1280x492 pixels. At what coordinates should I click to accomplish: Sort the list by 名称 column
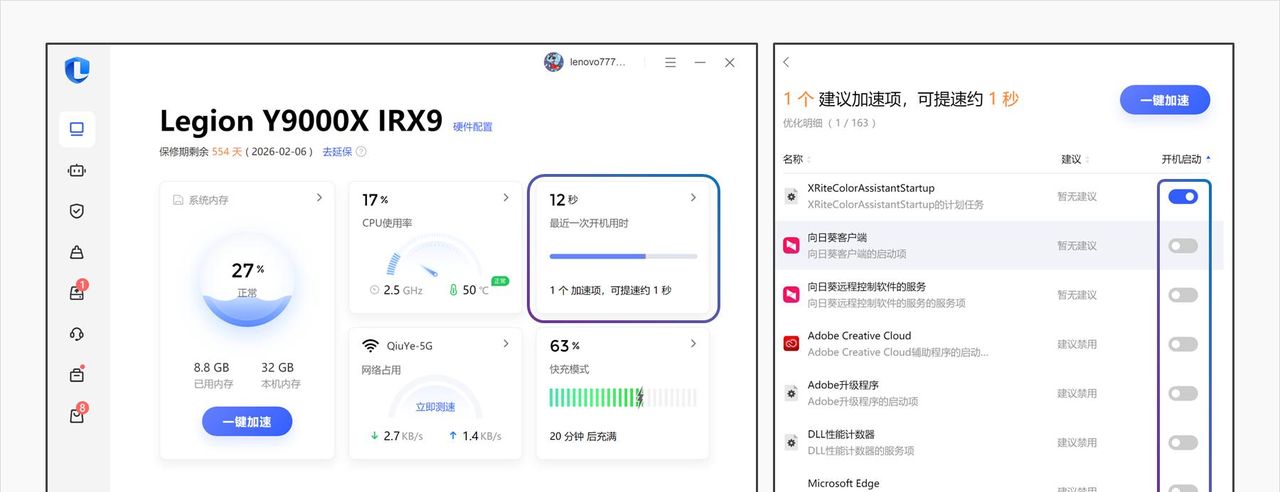point(796,159)
